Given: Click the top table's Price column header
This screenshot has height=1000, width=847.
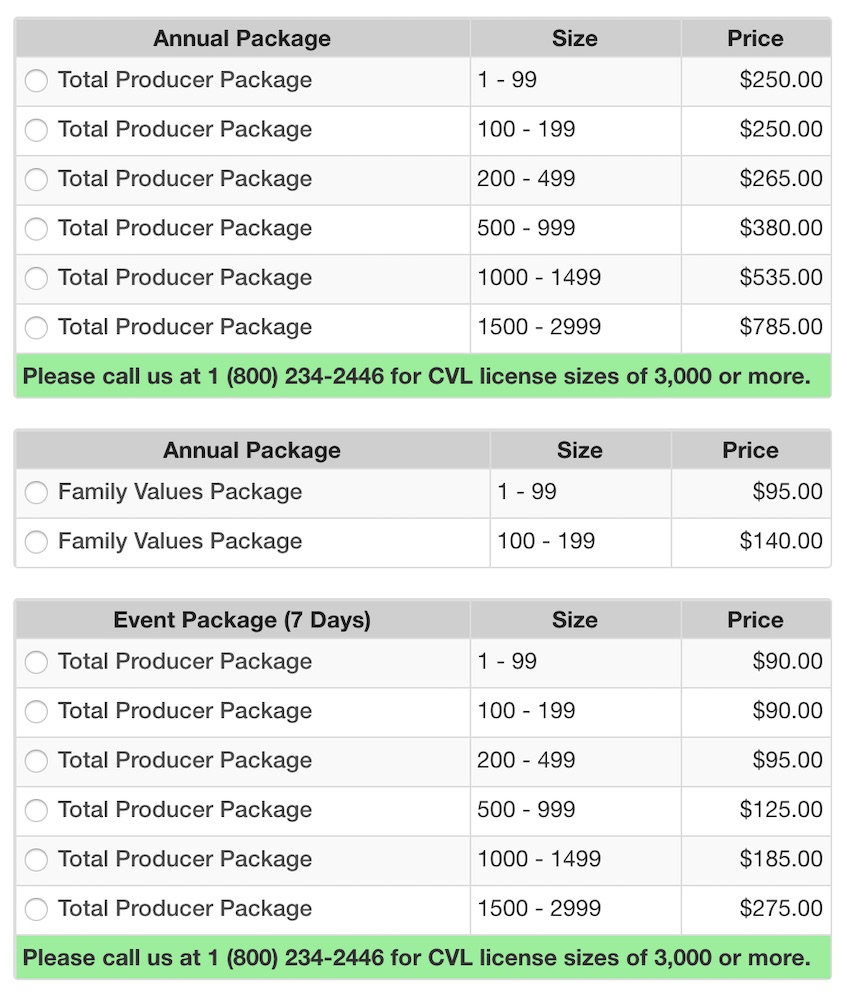Looking at the screenshot, I should tap(756, 38).
